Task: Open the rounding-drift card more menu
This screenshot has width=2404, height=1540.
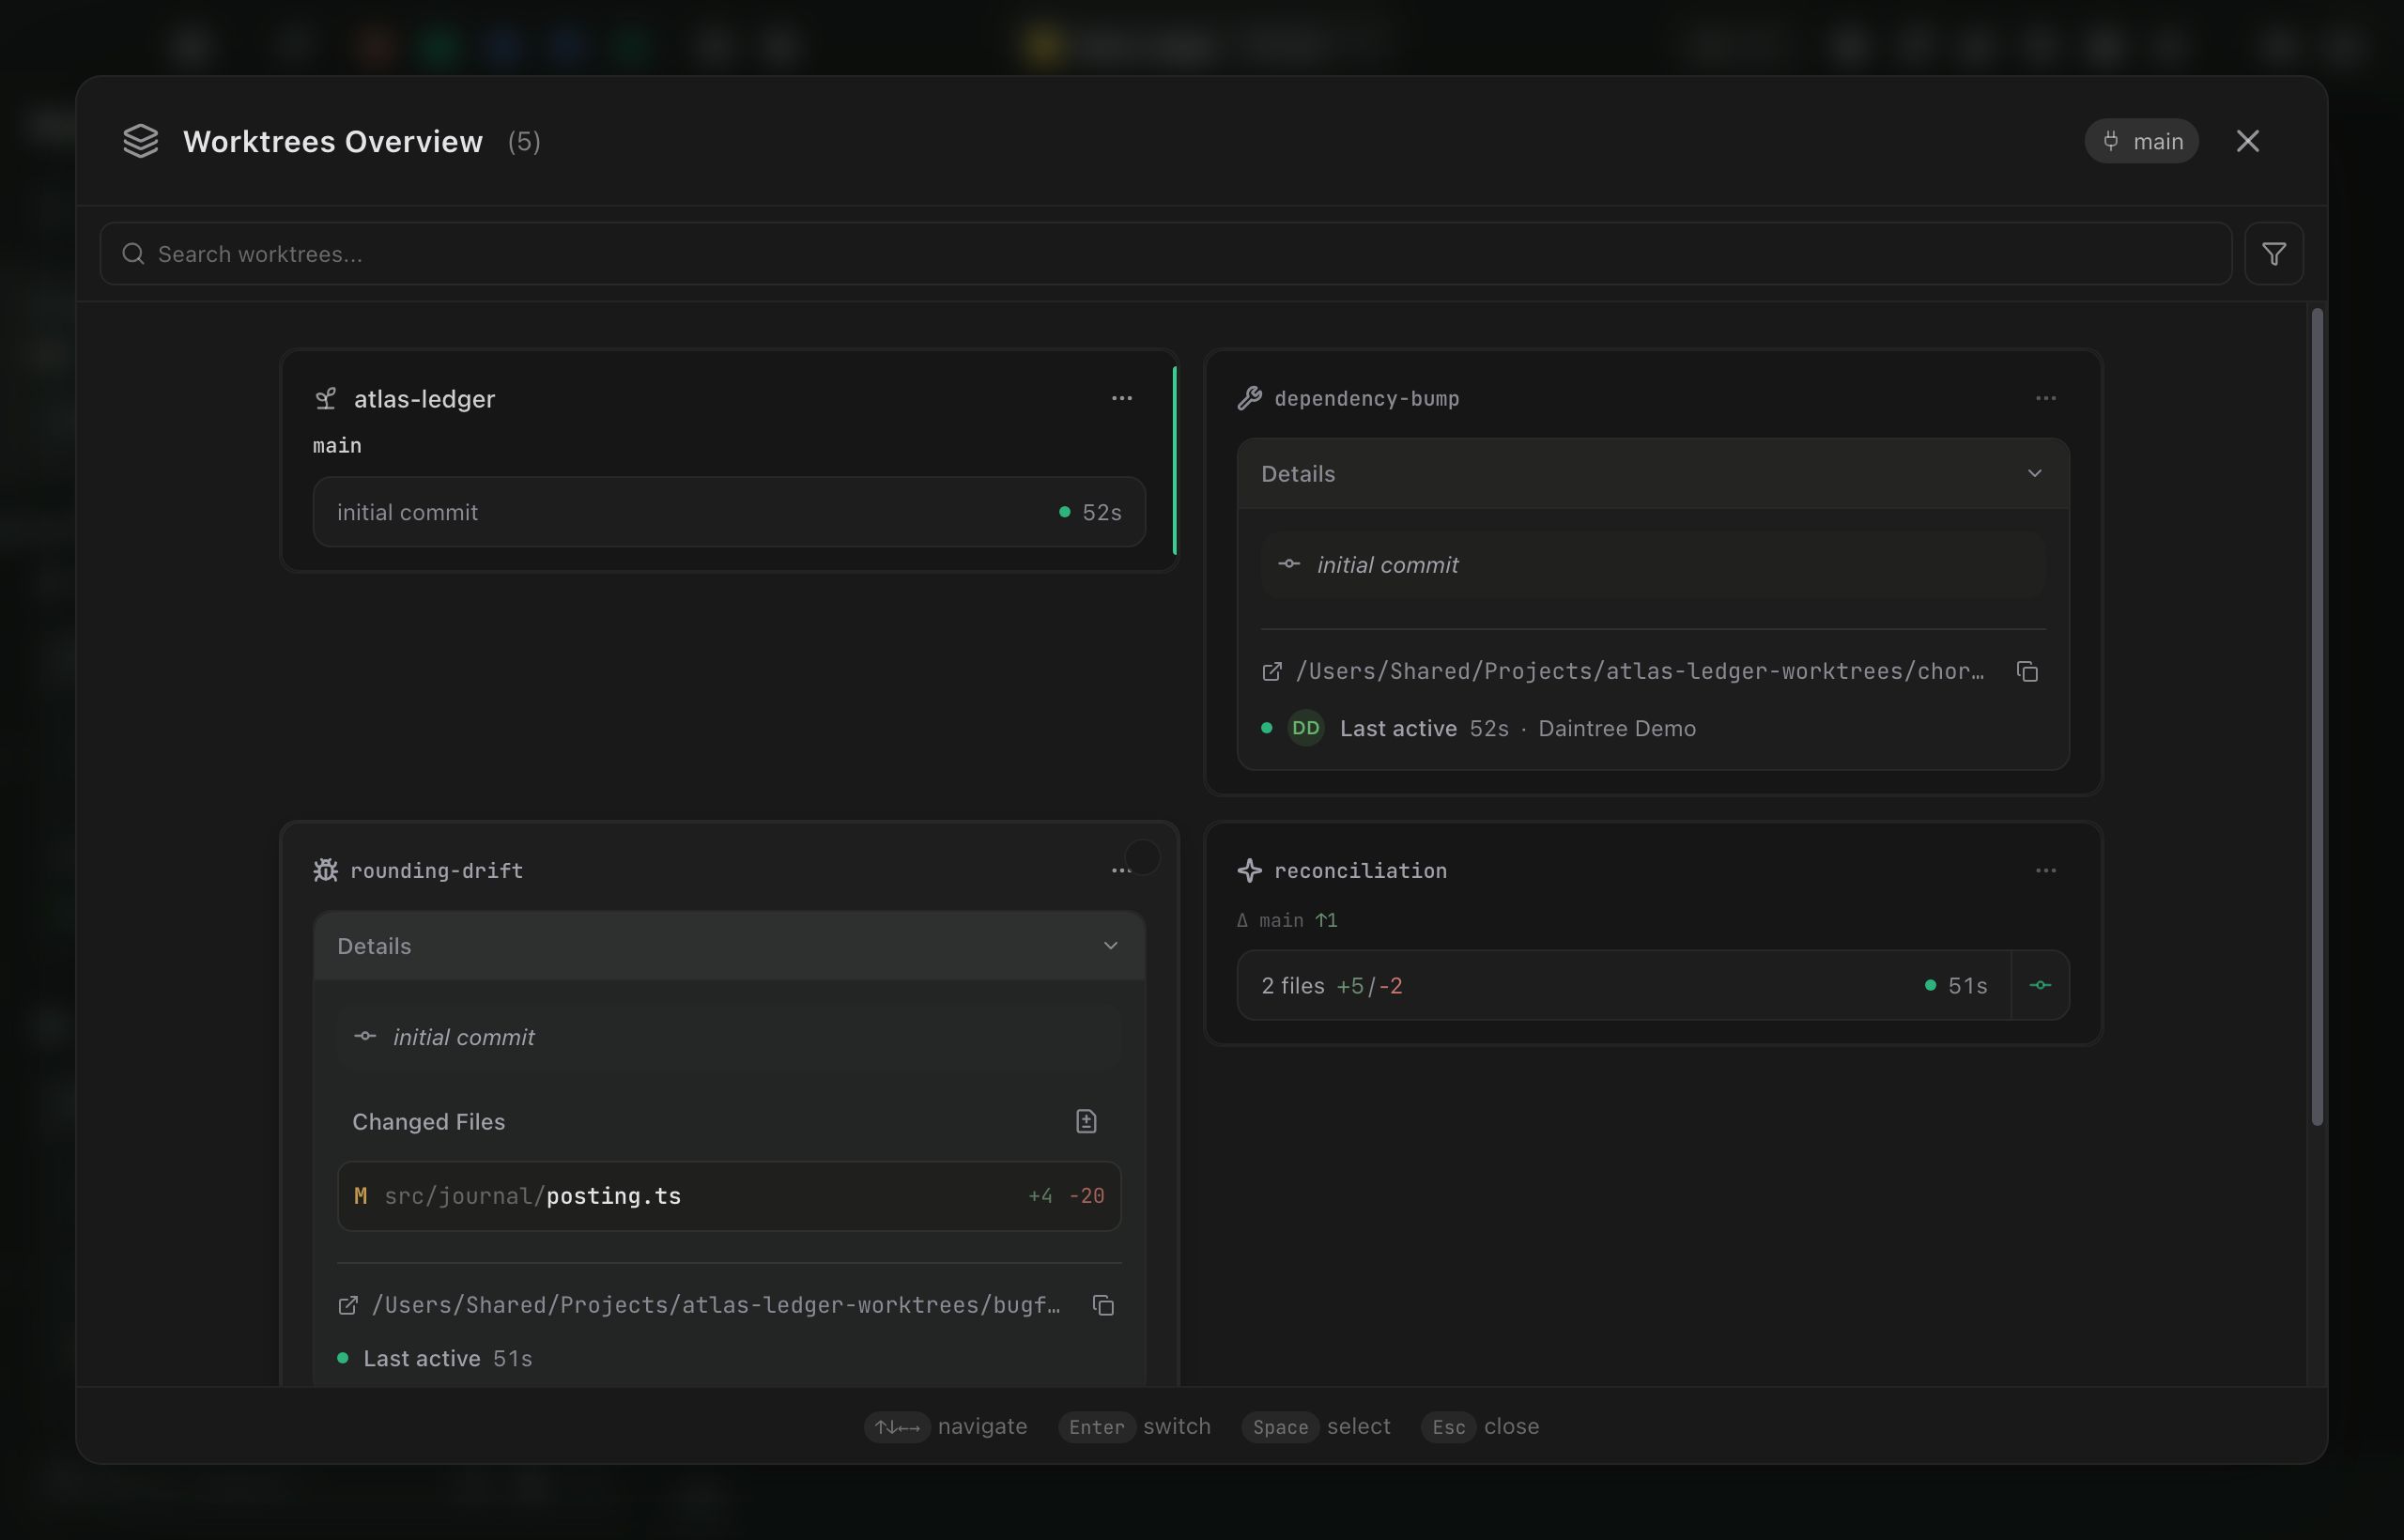Action: (x=1122, y=870)
